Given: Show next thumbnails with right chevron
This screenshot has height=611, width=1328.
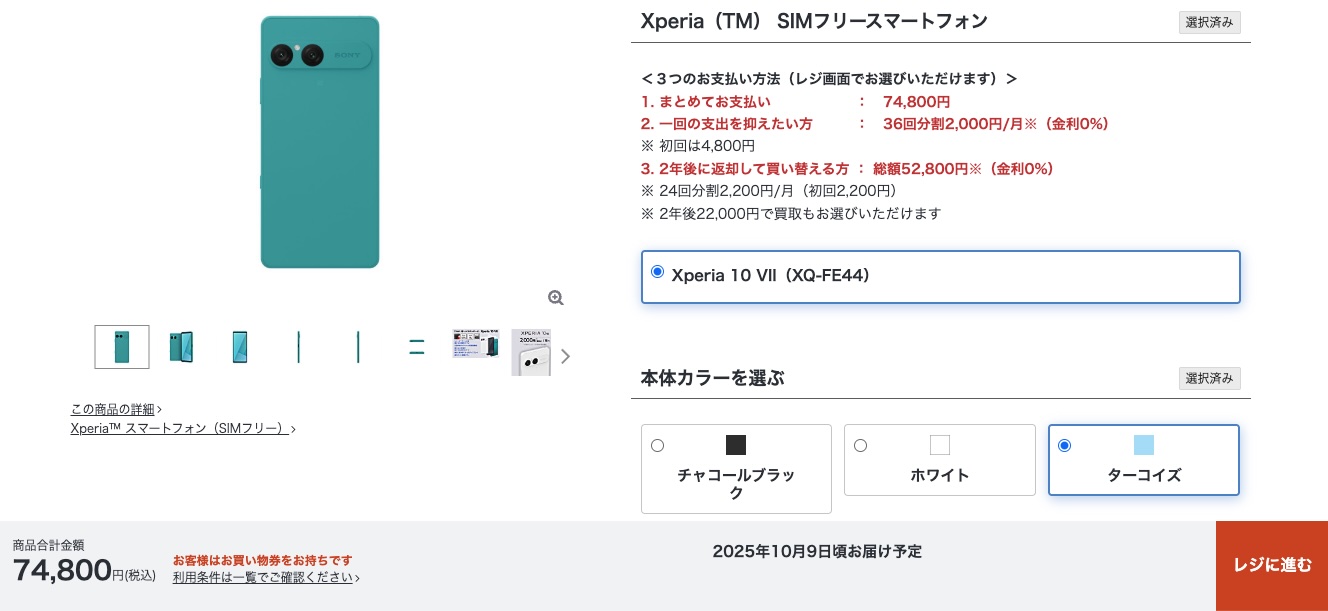Looking at the screenshot, I should [566, 356].
